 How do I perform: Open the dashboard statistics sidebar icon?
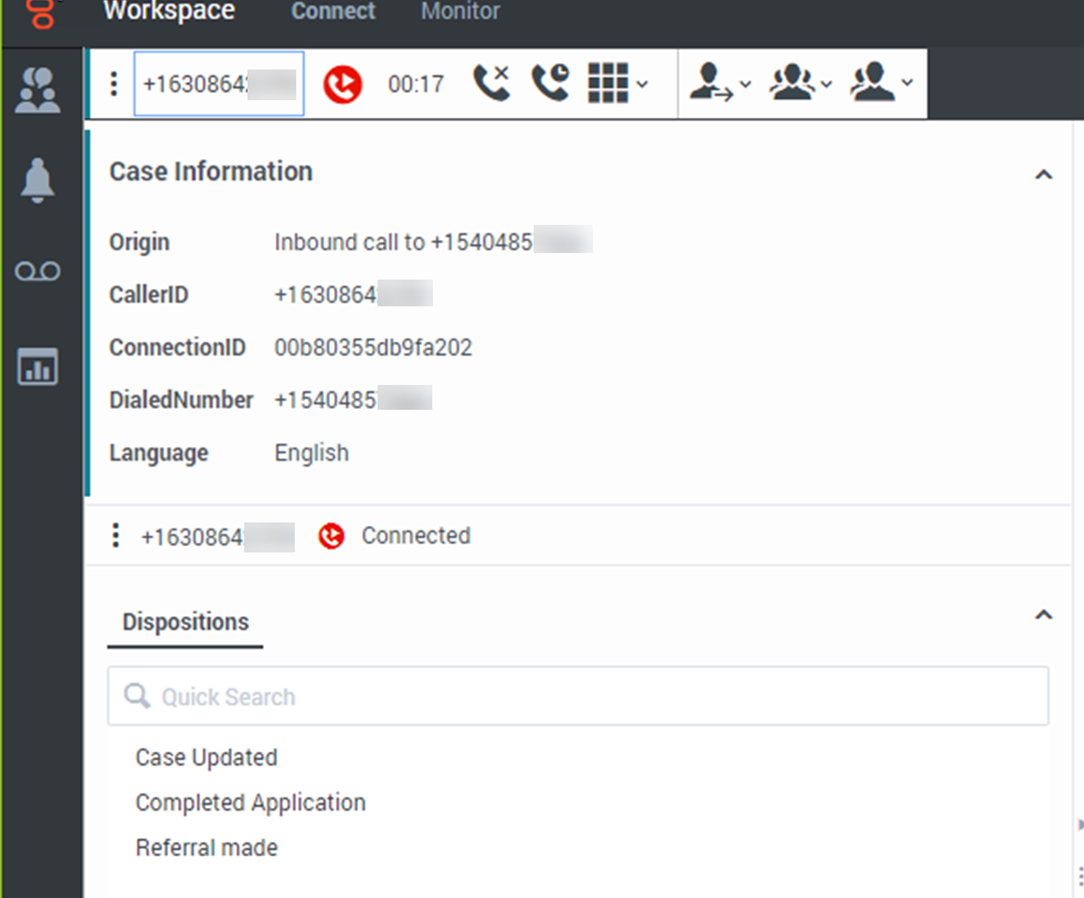[38, 367]
